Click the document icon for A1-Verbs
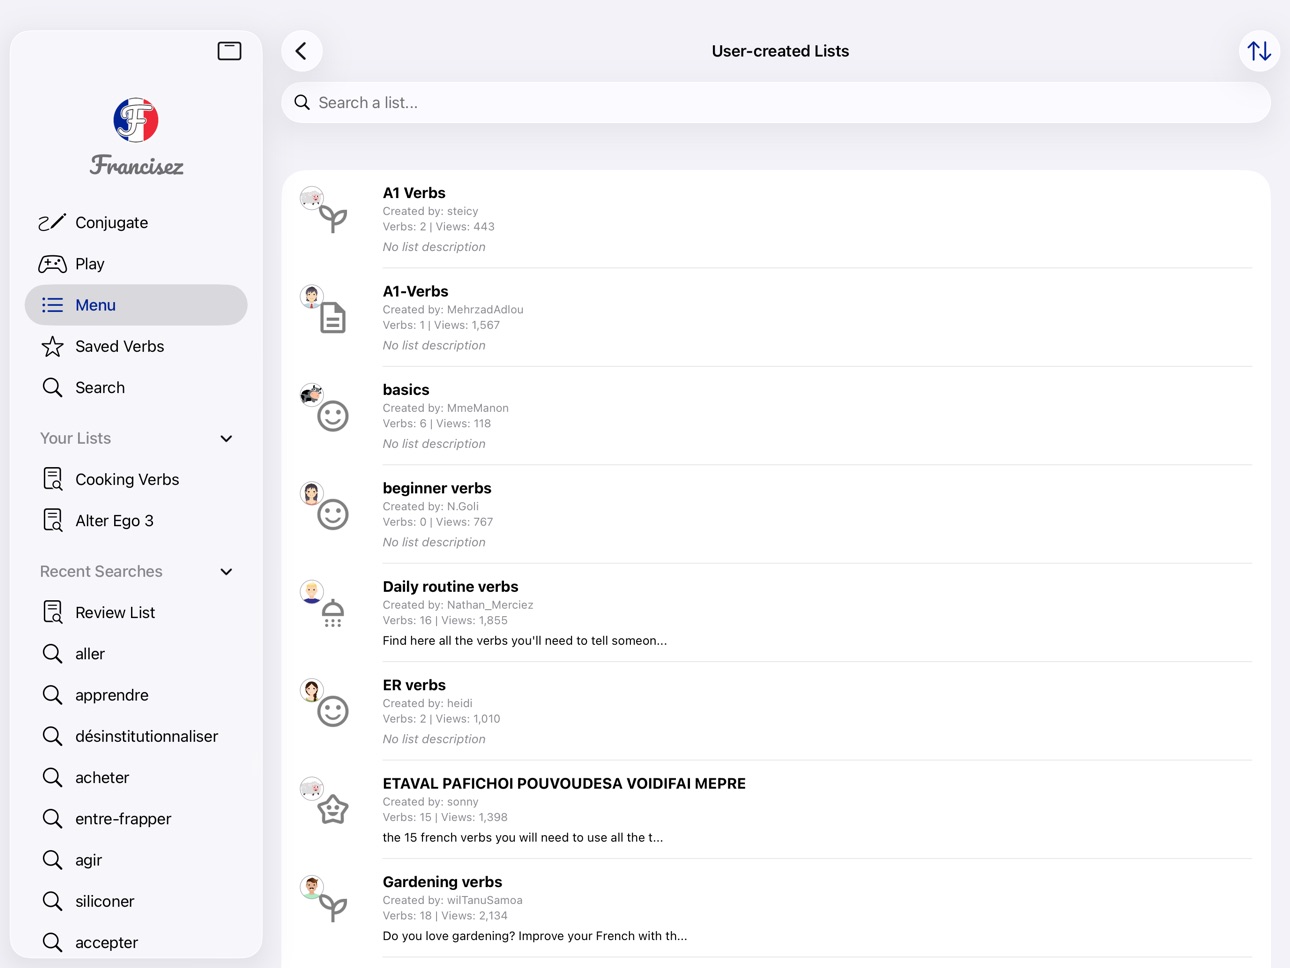 (x=333, y=318)
